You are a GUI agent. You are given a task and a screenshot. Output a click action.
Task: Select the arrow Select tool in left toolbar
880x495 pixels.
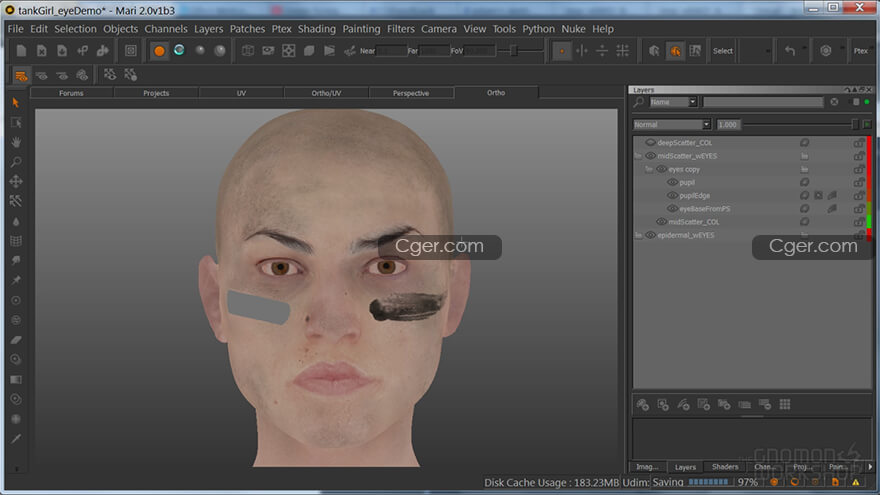[x=16, y=103]
